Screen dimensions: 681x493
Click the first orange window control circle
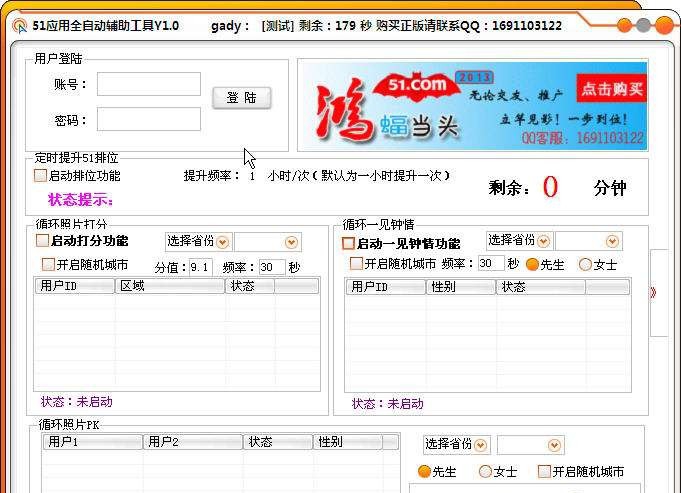(x=624, y=25)
